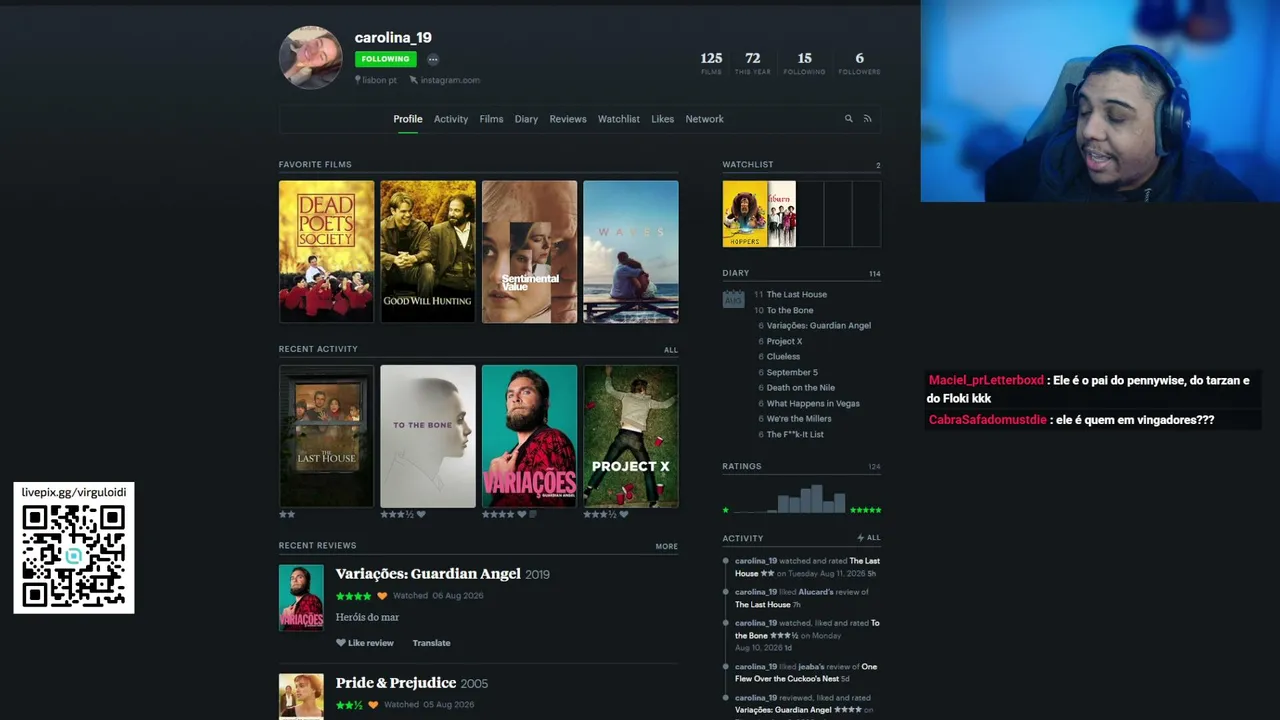Open Project X recent activity poster
Screen dimensions: 1280x720
click(631, 436)
